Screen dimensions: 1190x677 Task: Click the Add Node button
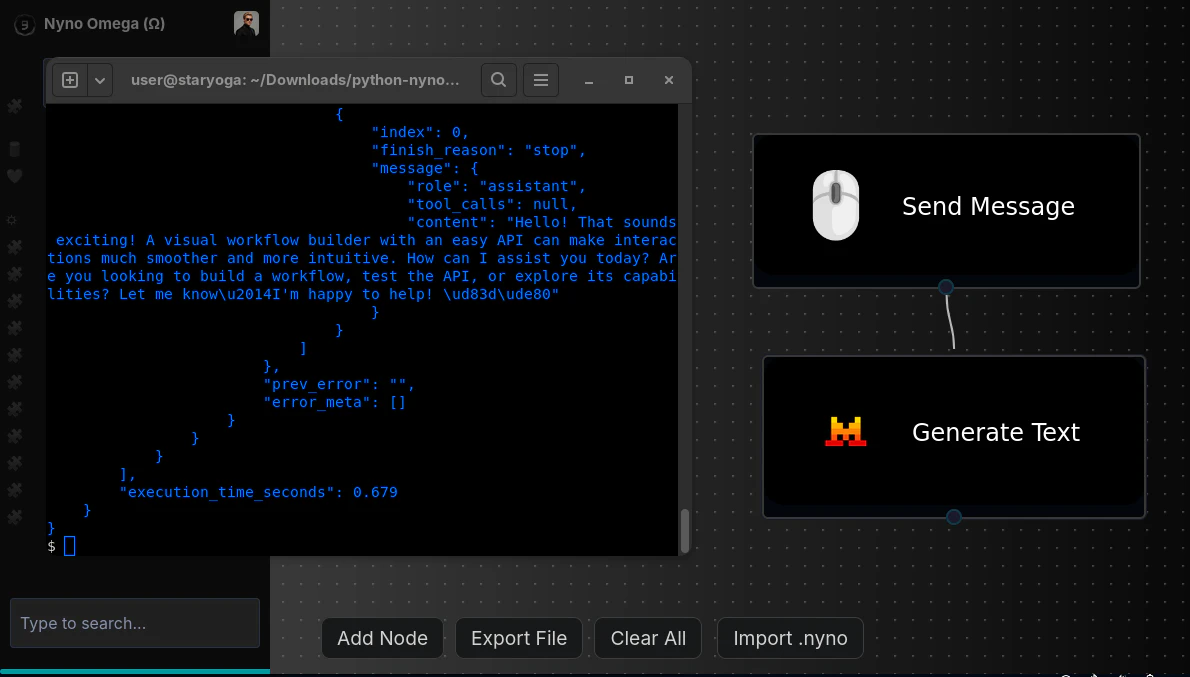(382, 638)
